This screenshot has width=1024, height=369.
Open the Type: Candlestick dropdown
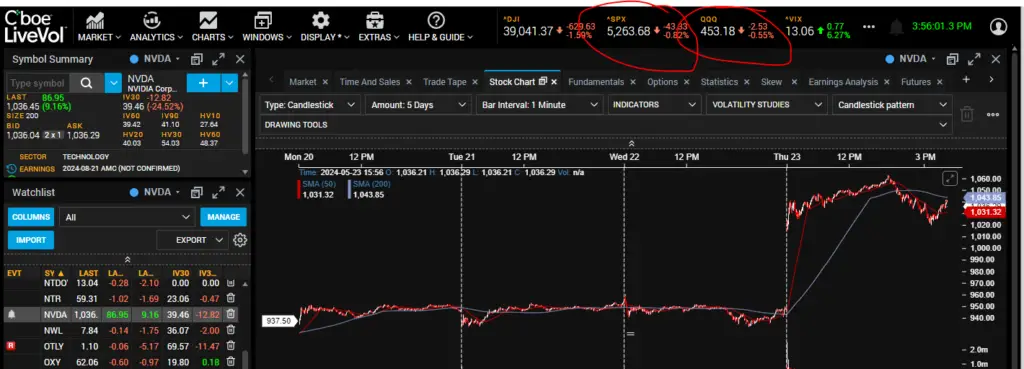(310, 104)
